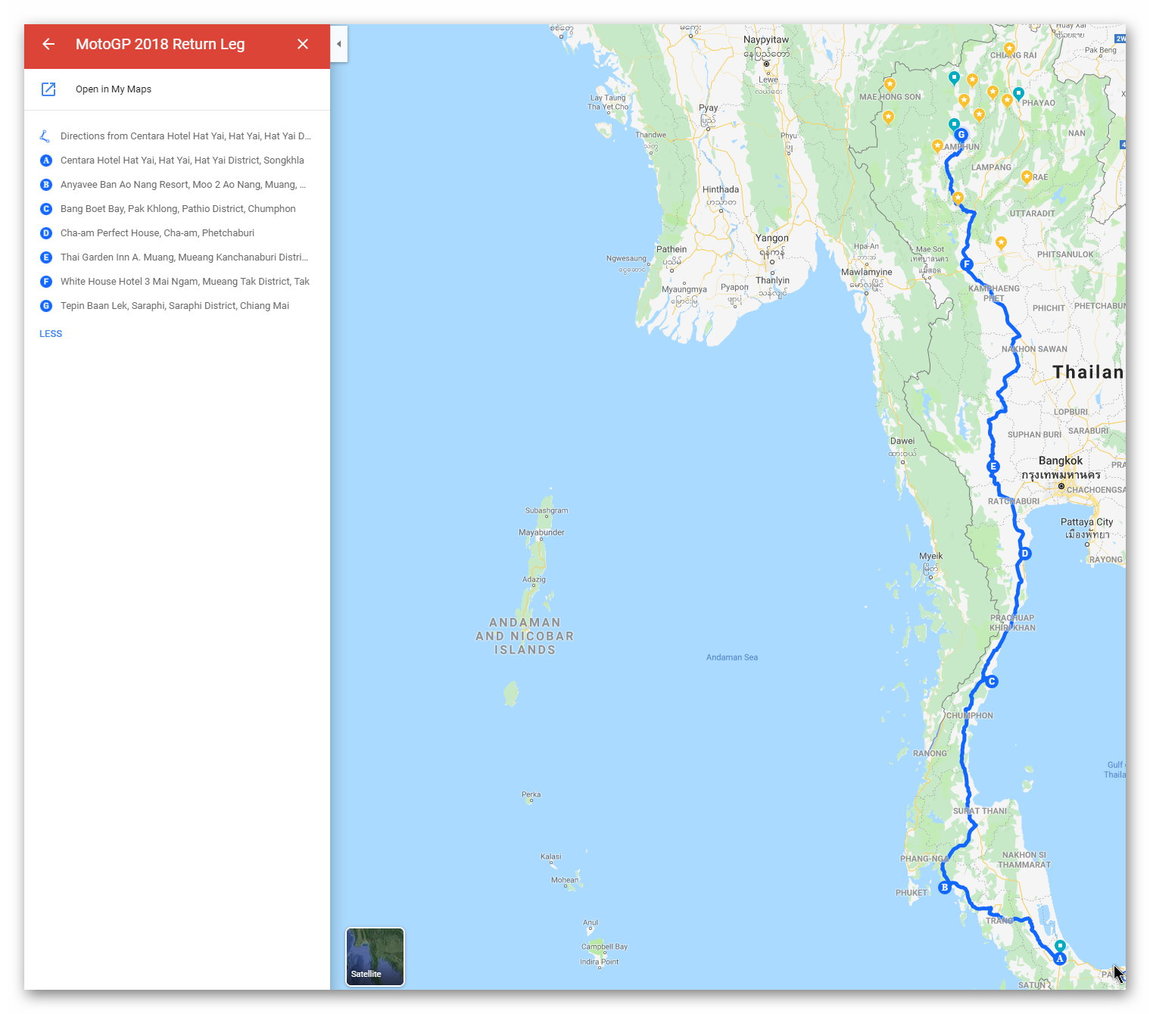Open in My Maps link

pos(113,89)
